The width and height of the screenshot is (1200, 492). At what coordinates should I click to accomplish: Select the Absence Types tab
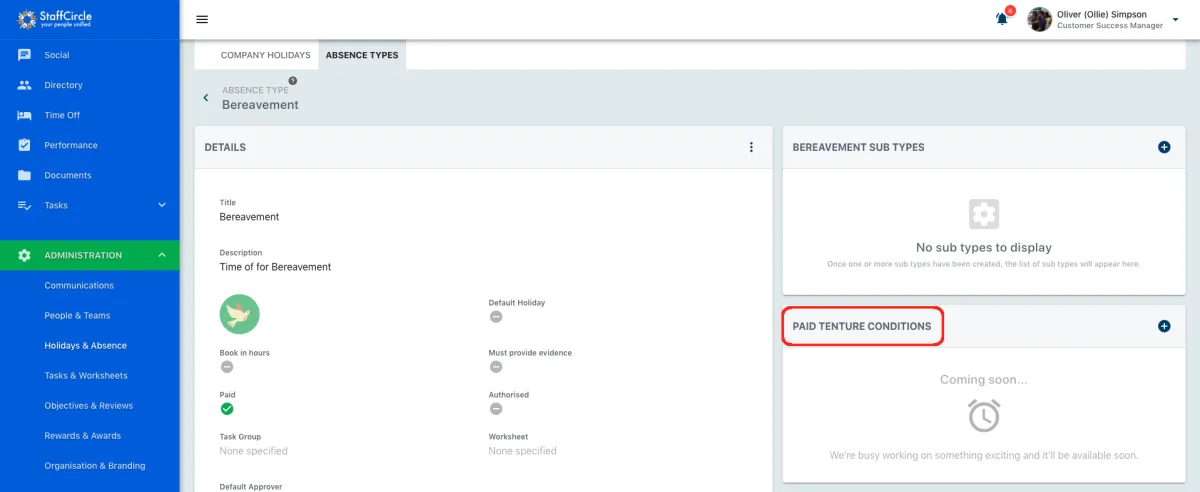362,55
